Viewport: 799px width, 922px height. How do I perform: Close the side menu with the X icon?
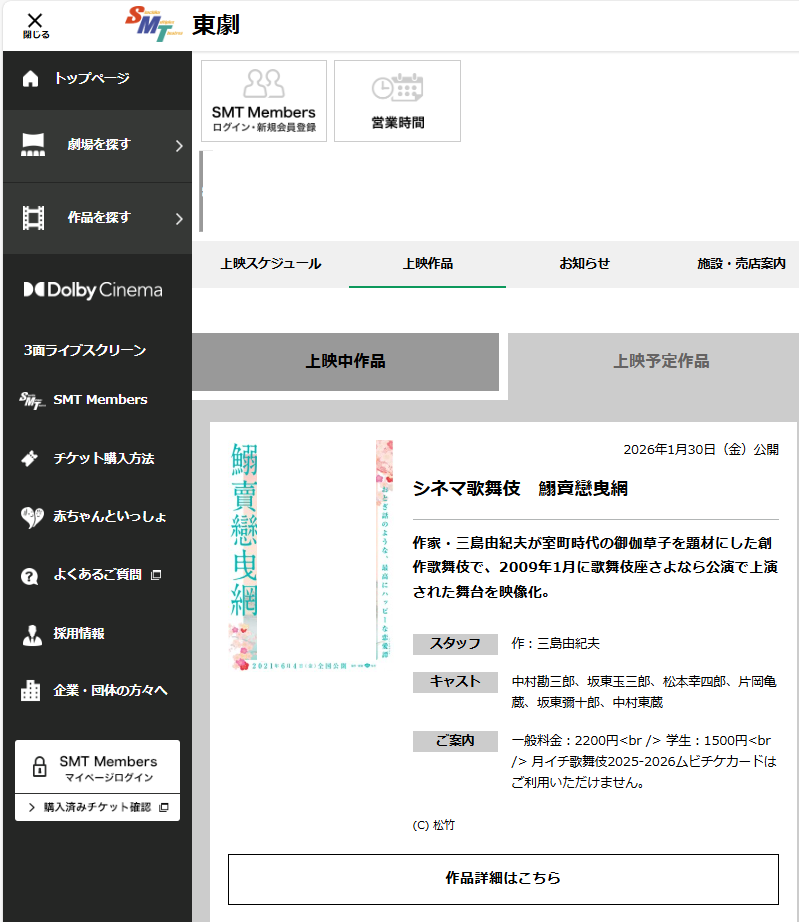[x=35, y=25]
